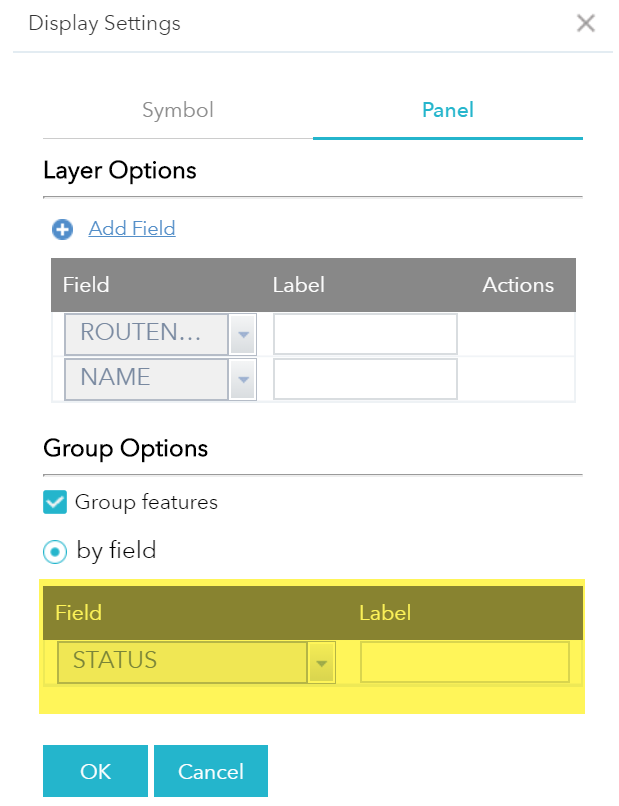The height and width of the screenshot is (806, 619).
Task: Click the Add Field link
Action: (x=132, y=229)
